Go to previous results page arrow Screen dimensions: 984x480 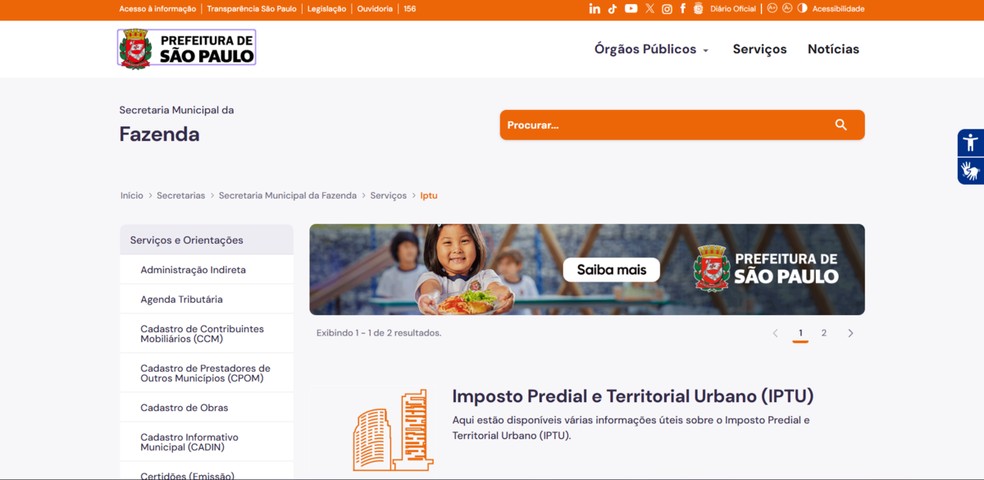[x=775, y=333]
